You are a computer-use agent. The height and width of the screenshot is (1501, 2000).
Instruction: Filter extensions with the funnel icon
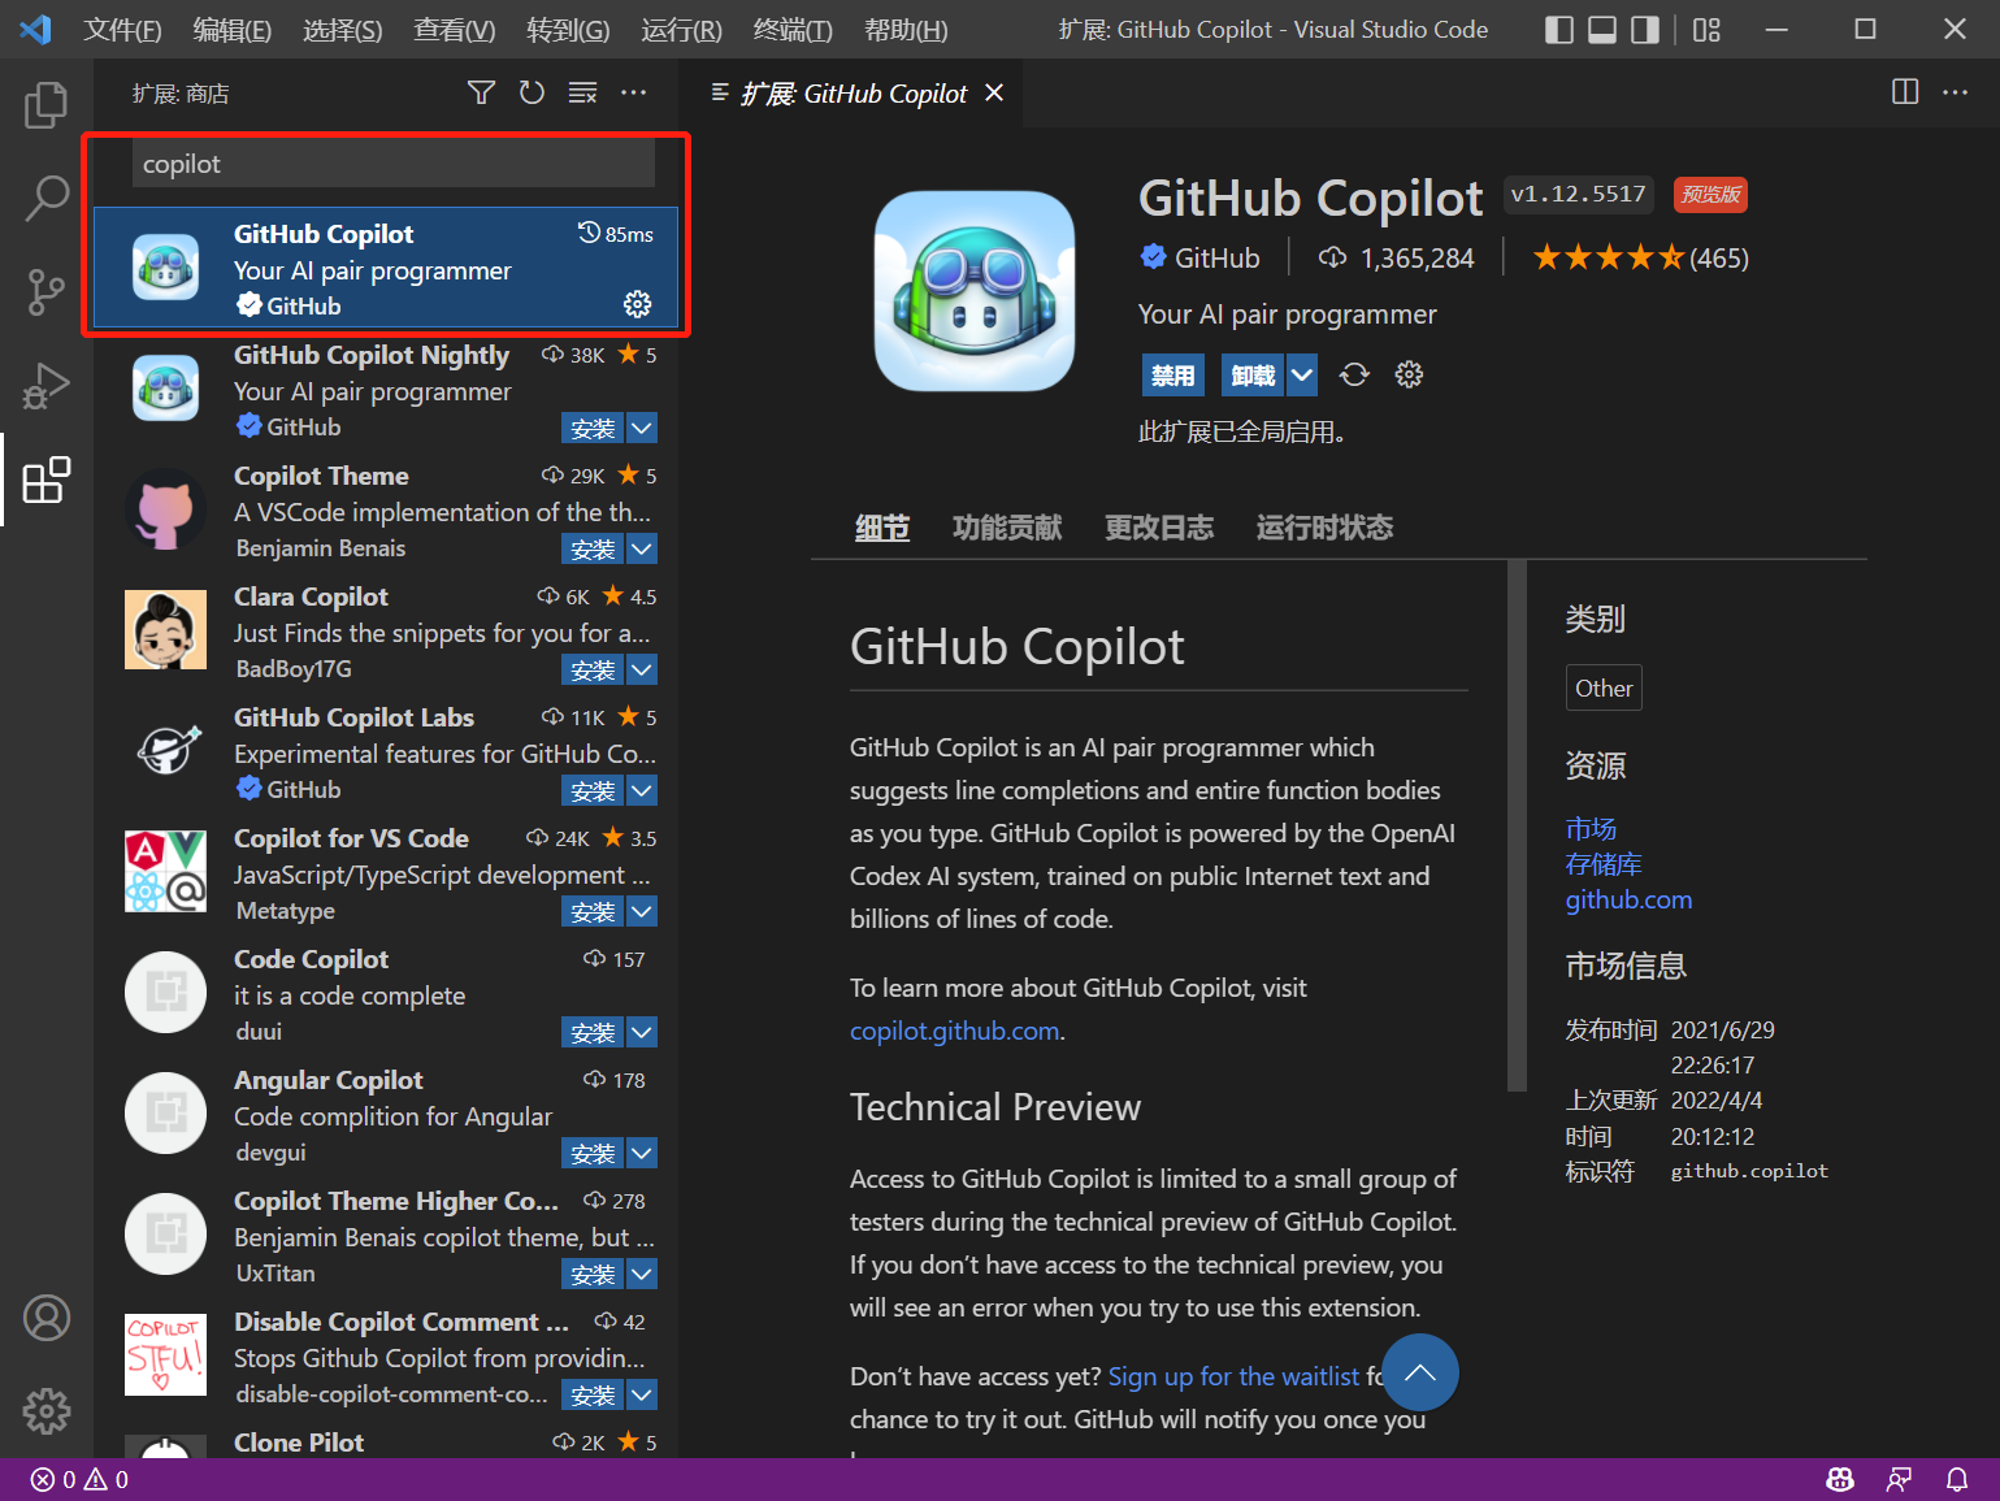(x=481, y=93)
